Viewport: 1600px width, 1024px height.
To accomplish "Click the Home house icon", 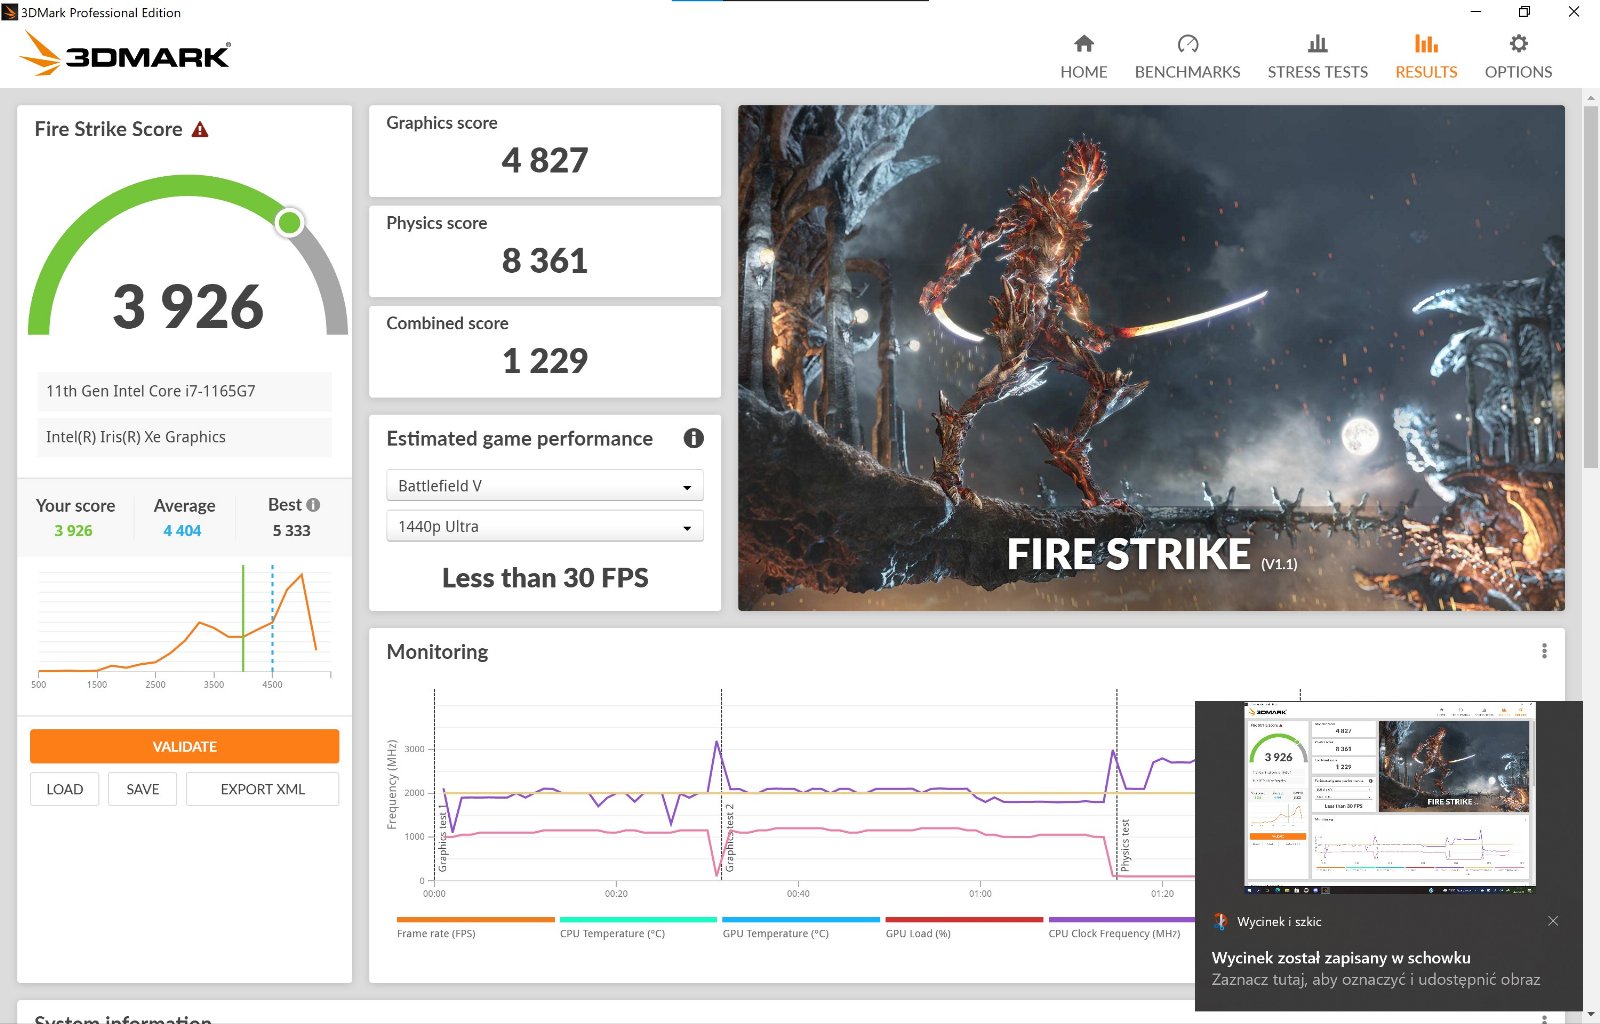I will (x=1084, y=44).
